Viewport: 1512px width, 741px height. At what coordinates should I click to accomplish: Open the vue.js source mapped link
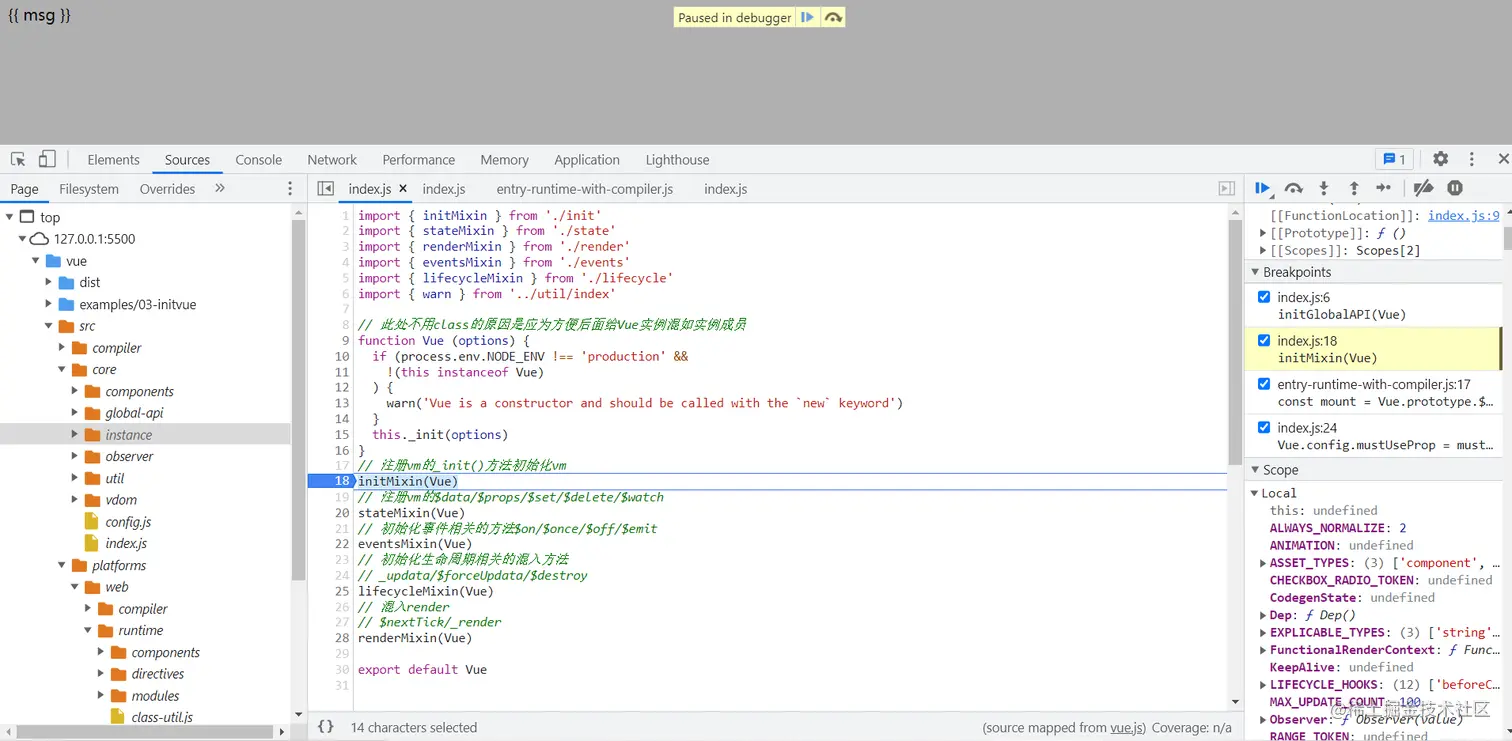pyautogui.click(x=1129, y=728)
